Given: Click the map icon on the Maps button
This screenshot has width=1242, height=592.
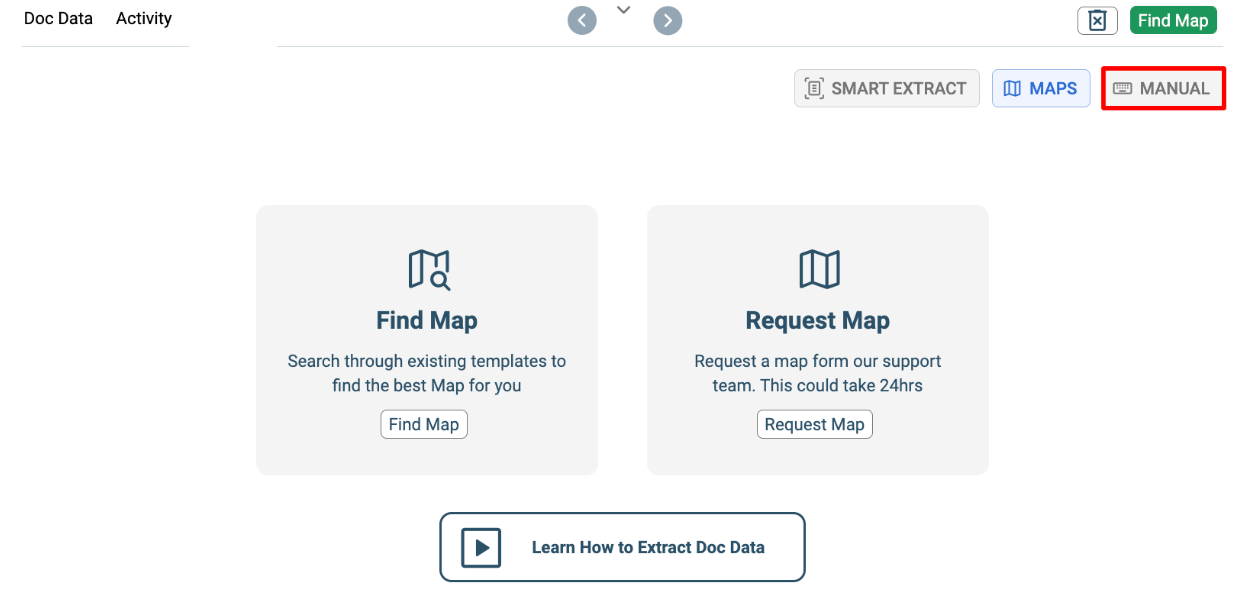Looking at the screenshot, I should click(1012, 88).
